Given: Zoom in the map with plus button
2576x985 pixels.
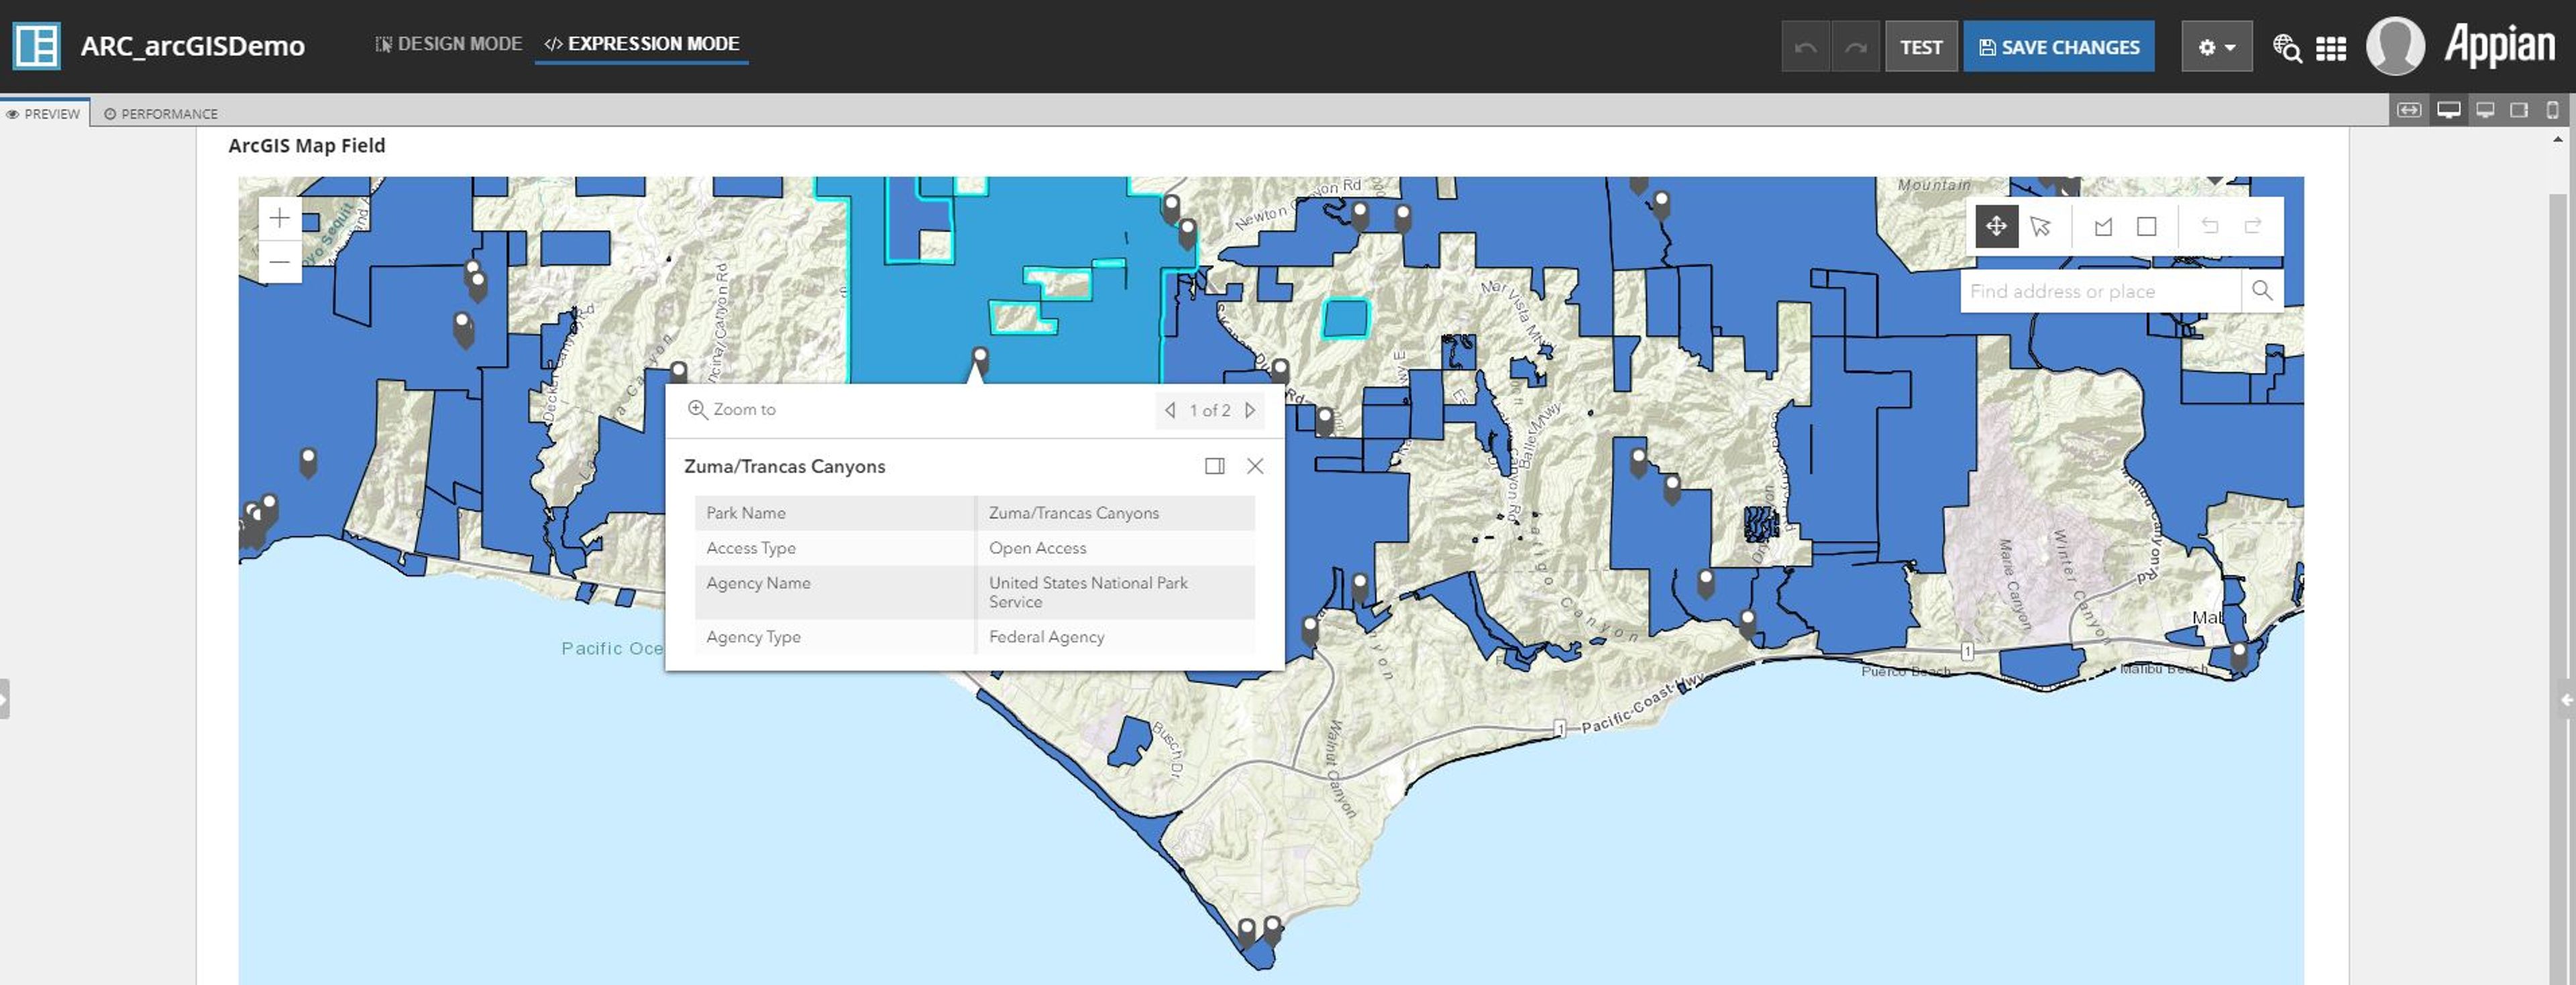Looking at the screenshot, I should pos(280,218).
